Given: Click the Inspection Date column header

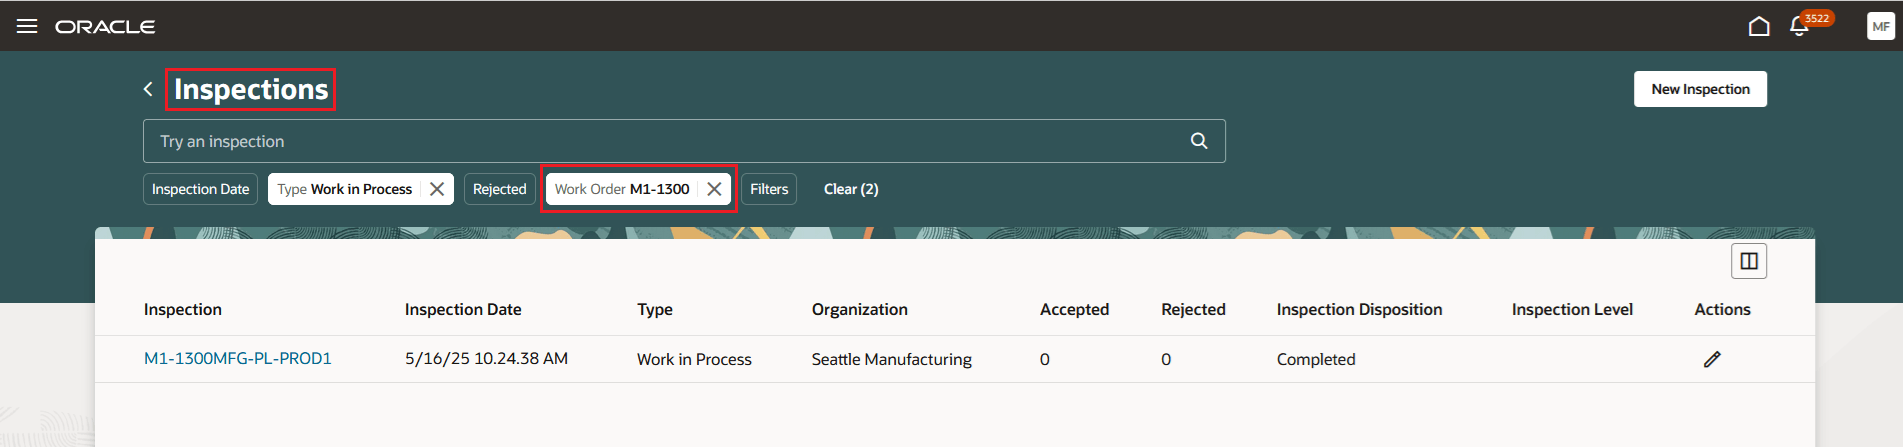Looking at the screenshot, I should (463, 310).
